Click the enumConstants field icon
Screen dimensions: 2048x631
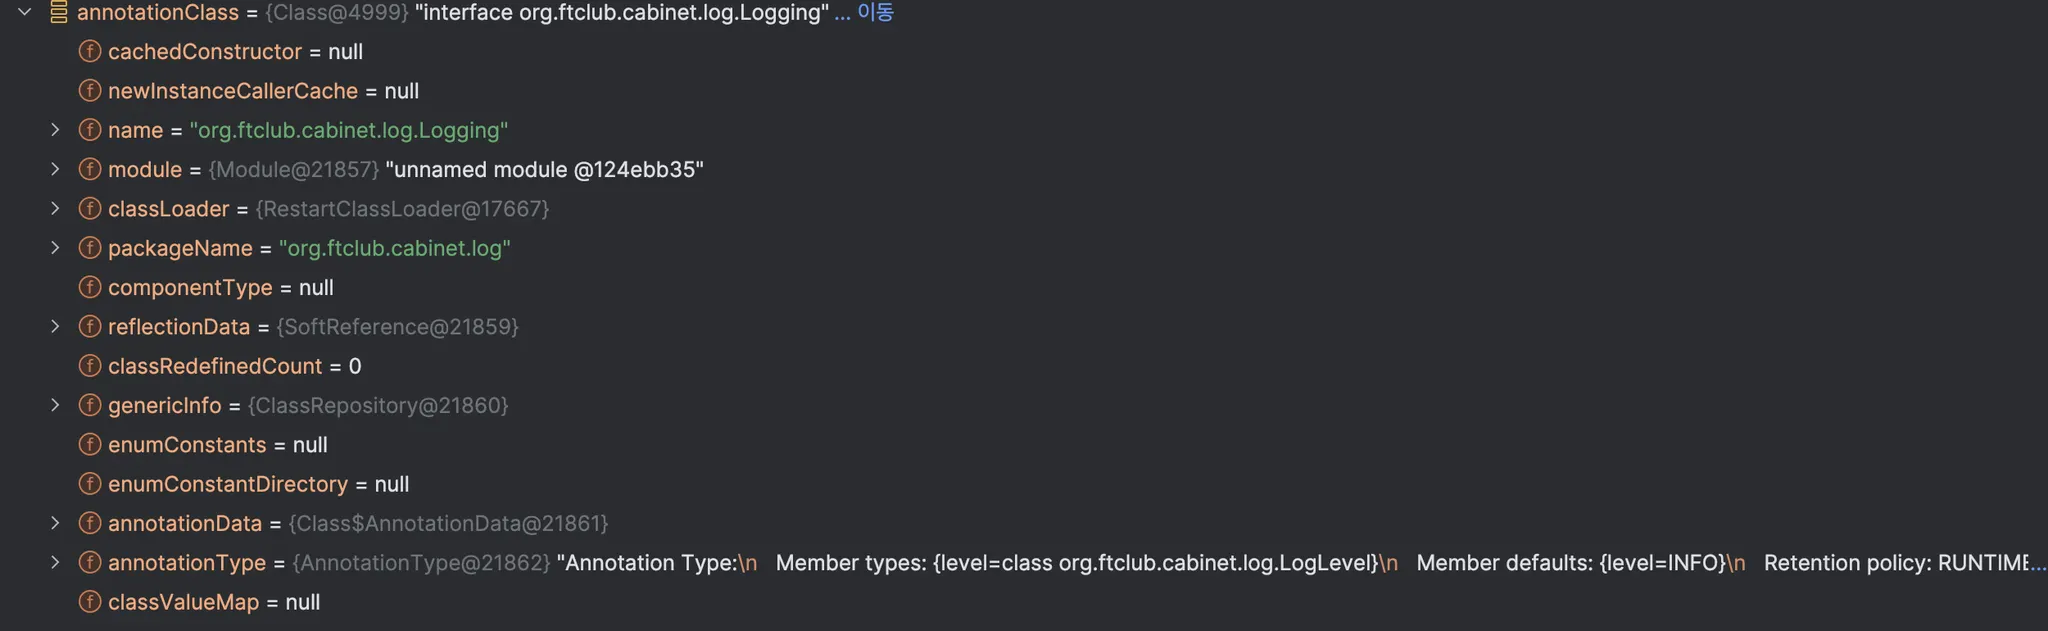(90, 444)
